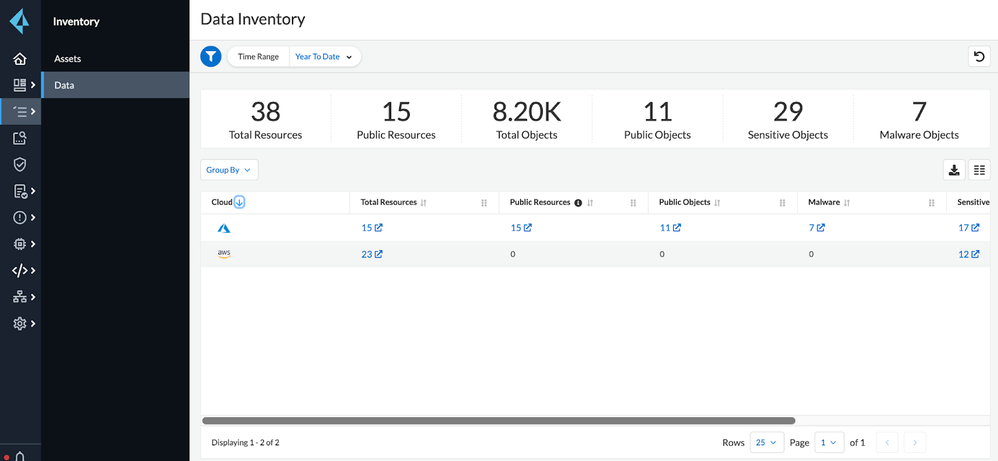Open the Year To Date dropdown
Screen dimensions: 998x461
point(324,57)
